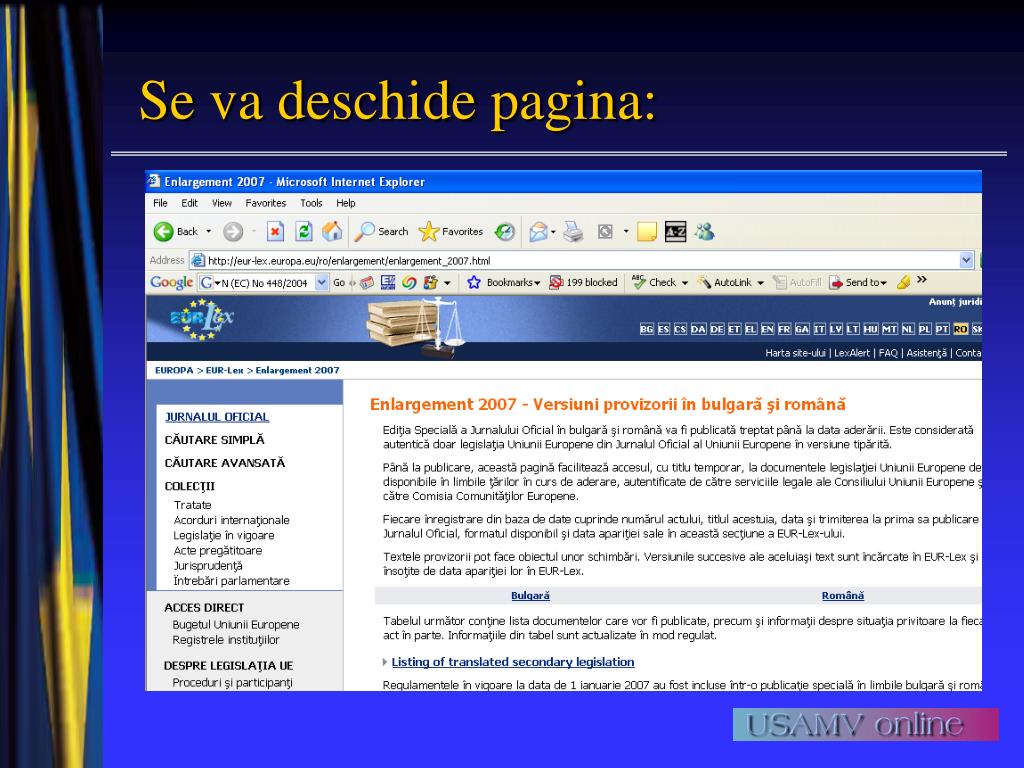Print the page with printer icon
The height and width of the screenshot is (768, 1024).
point(573,231)
